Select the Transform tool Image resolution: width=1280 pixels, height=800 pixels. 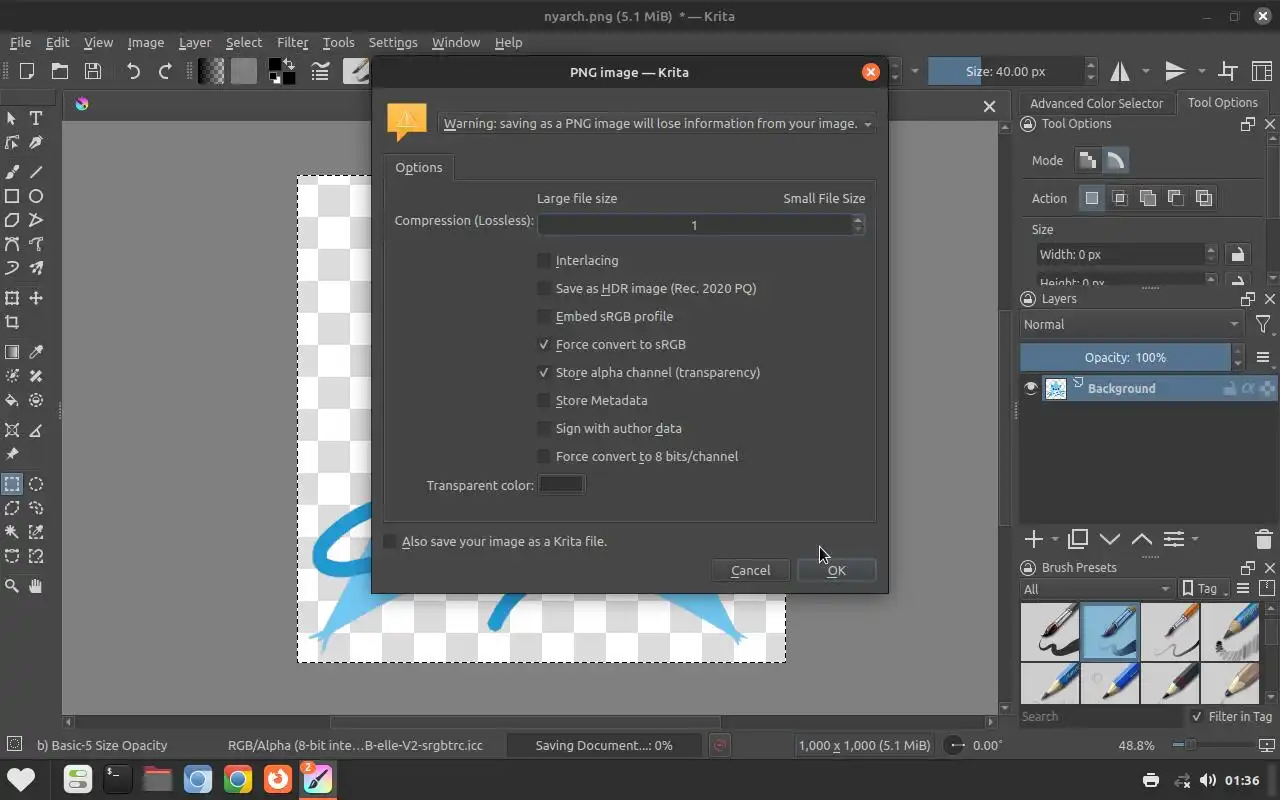pyautogui.click(x=12, y=298)
